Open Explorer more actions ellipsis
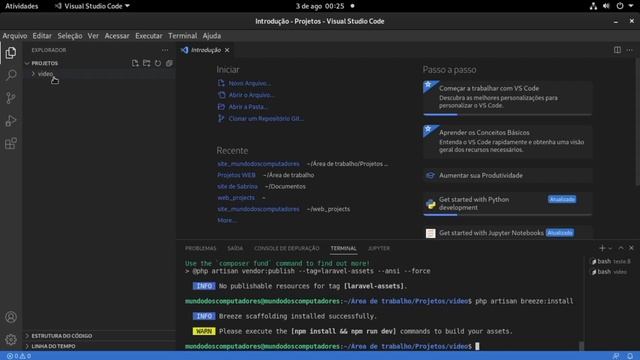 pos(165,50)
